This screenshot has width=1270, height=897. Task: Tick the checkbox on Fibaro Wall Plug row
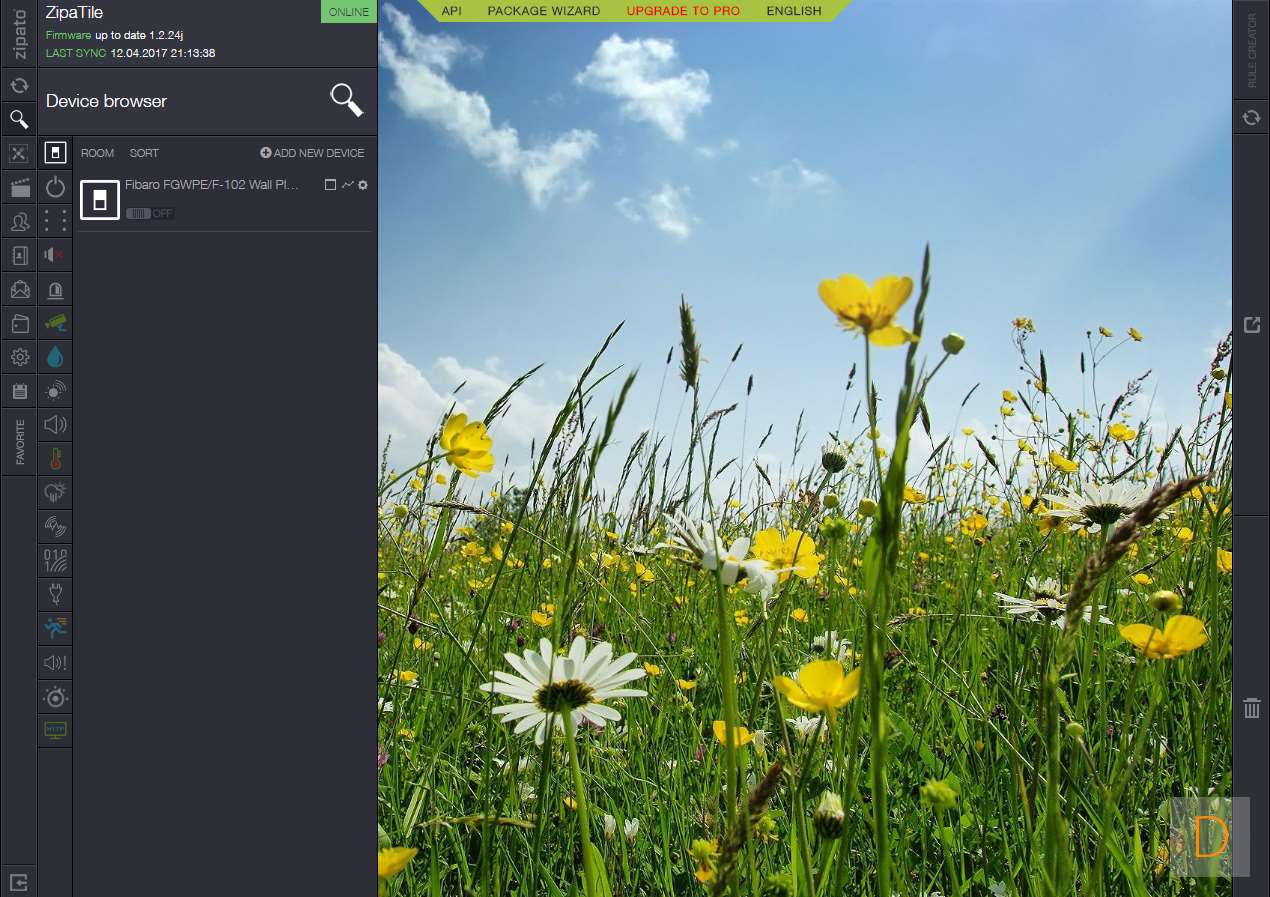330,185
